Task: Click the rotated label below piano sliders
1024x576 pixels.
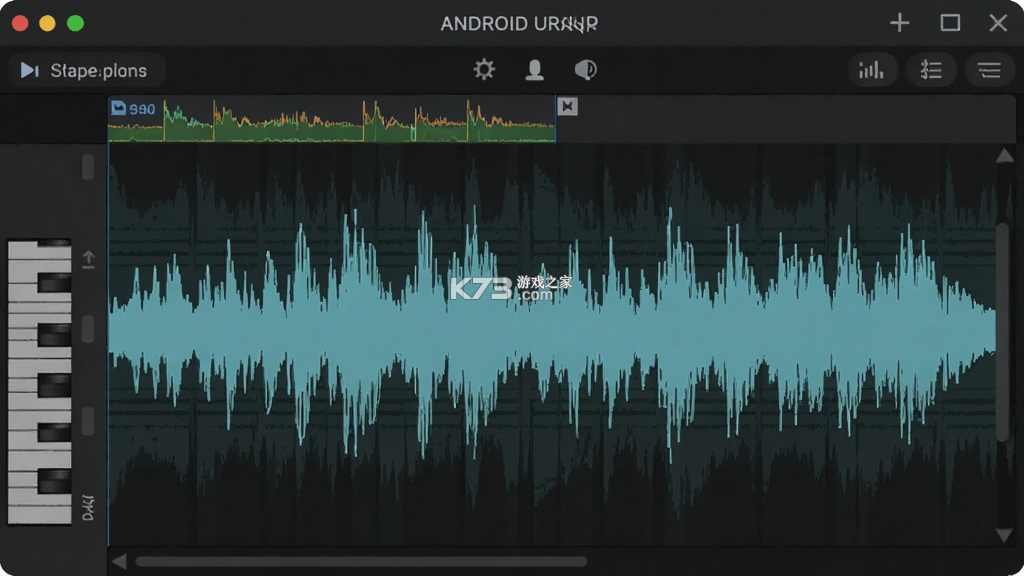Action: pos(88,507)
